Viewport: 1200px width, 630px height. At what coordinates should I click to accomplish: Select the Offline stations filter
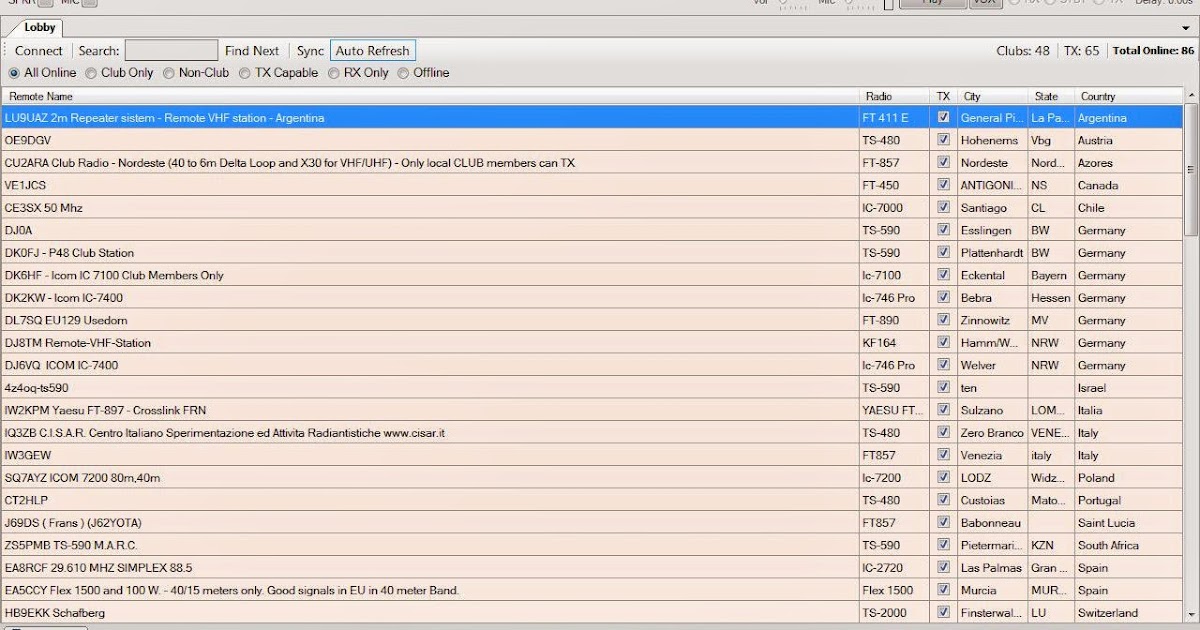pos(403,72)
